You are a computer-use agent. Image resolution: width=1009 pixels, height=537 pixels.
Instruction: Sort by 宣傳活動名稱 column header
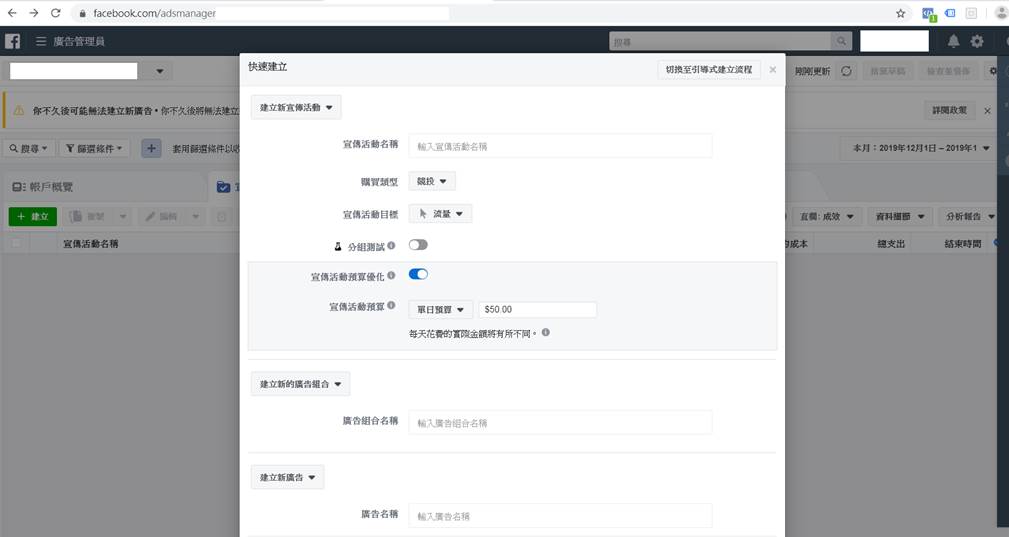click(x=91, y=244)
